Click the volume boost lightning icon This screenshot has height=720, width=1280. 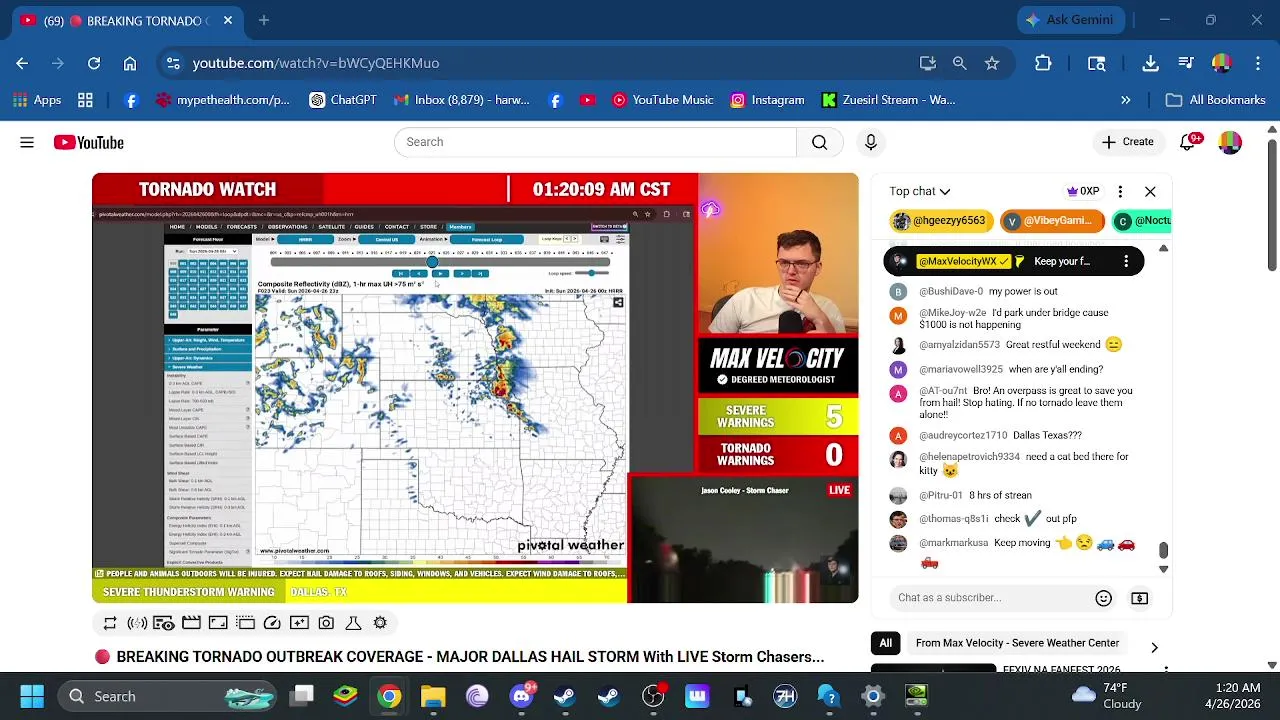137,623
